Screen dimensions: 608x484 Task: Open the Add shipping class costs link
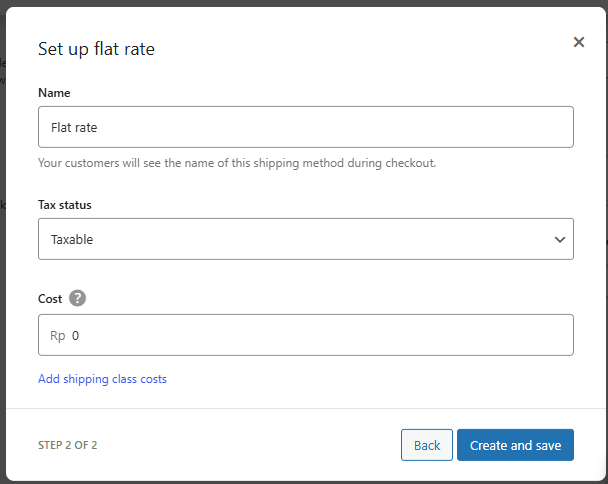[102, 379]
